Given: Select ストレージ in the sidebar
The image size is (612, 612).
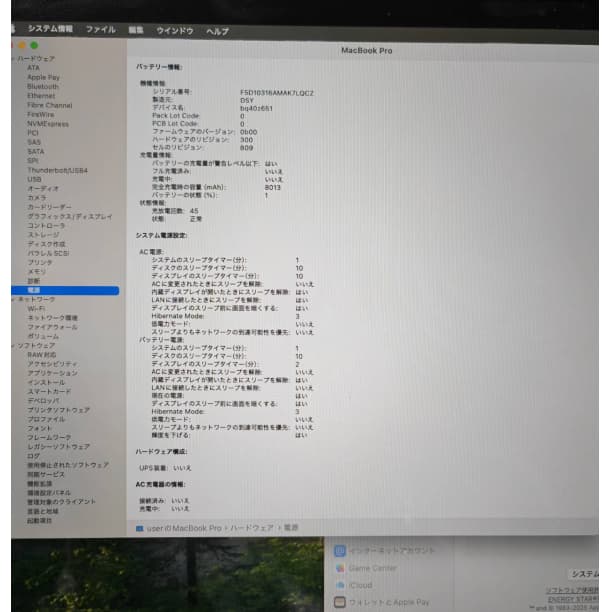Looking at the screenshot, I should coord(43,235).
